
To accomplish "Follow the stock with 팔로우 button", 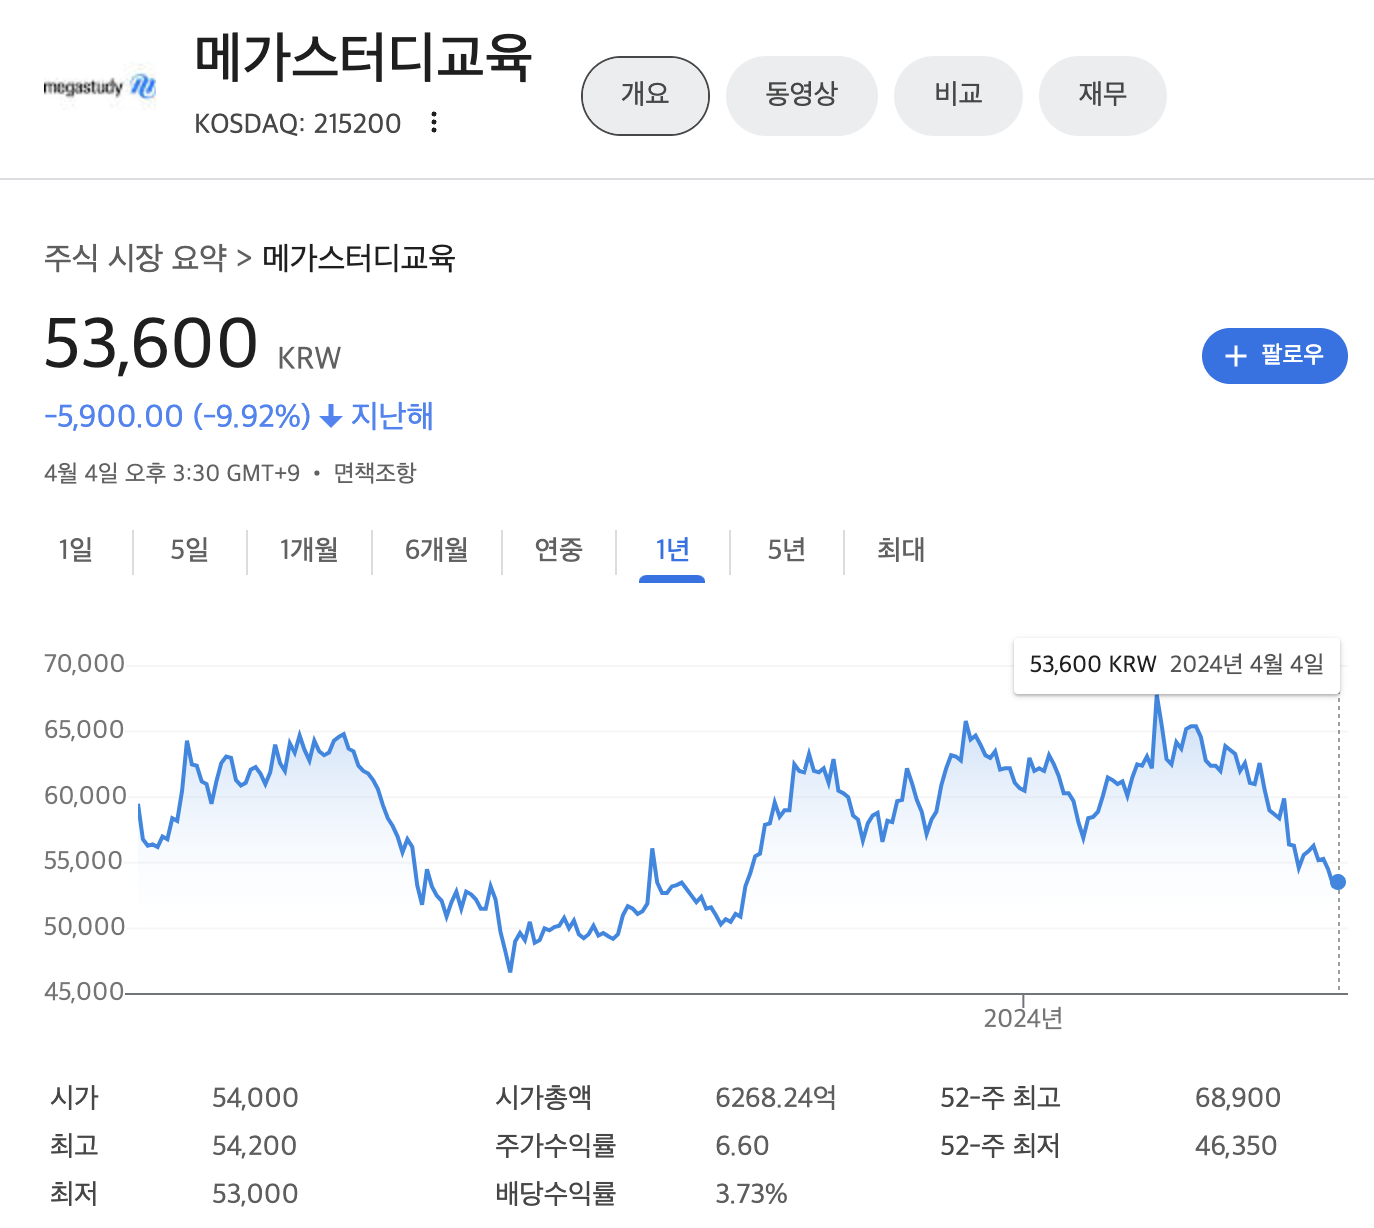I will coord(1274,356).
